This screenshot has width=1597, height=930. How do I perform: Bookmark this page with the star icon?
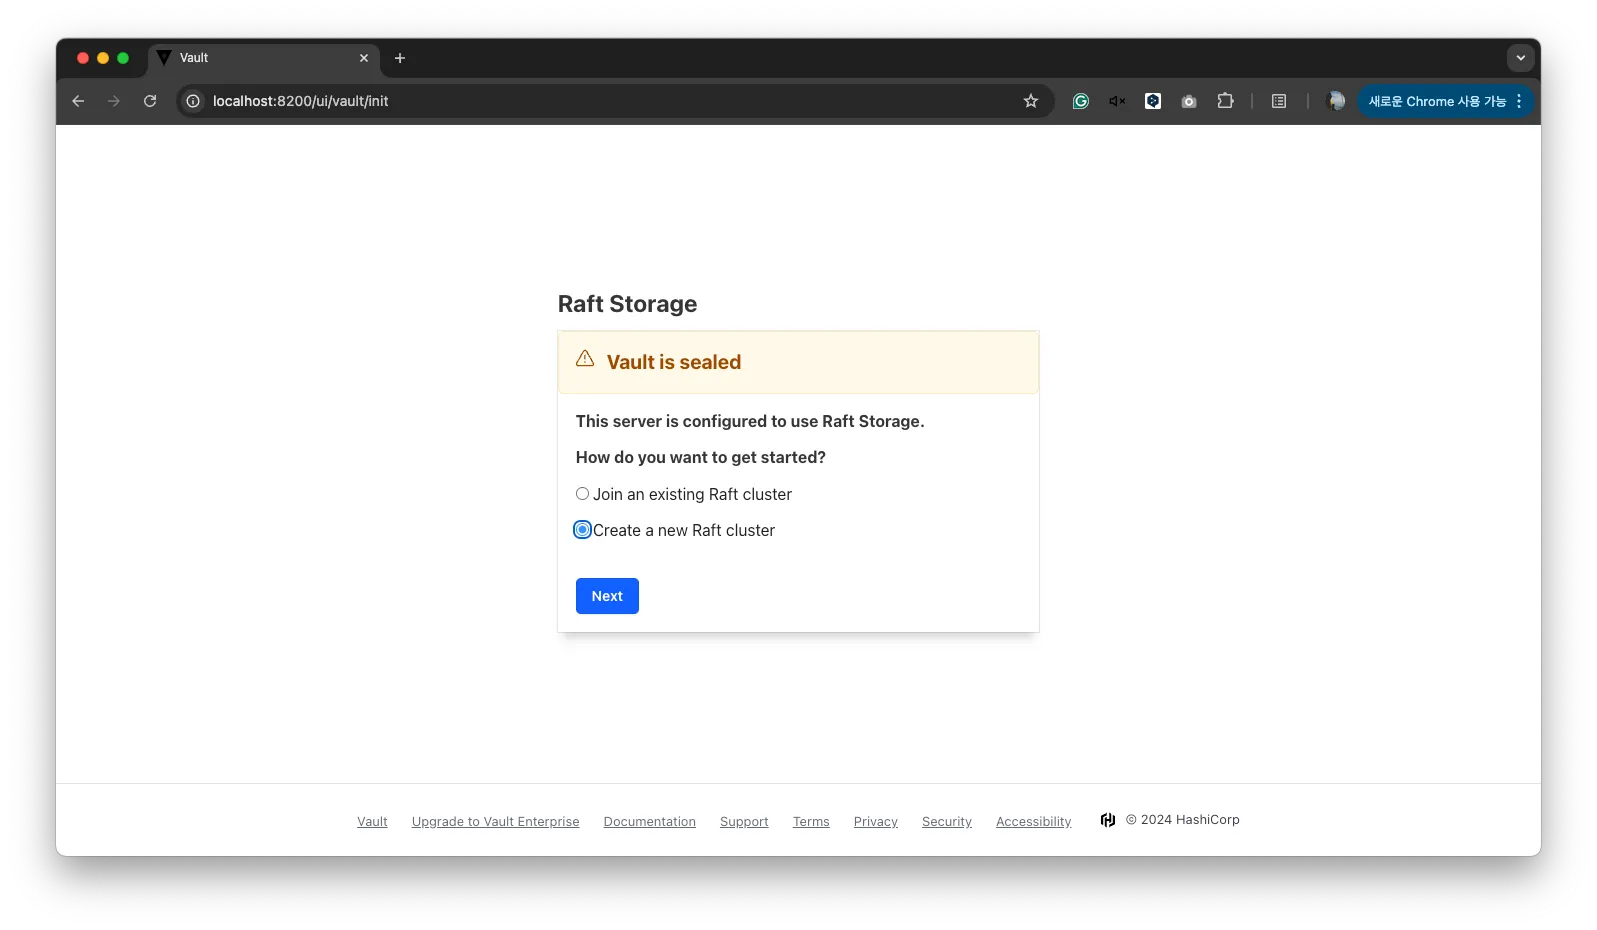[x=1031, y=101]
